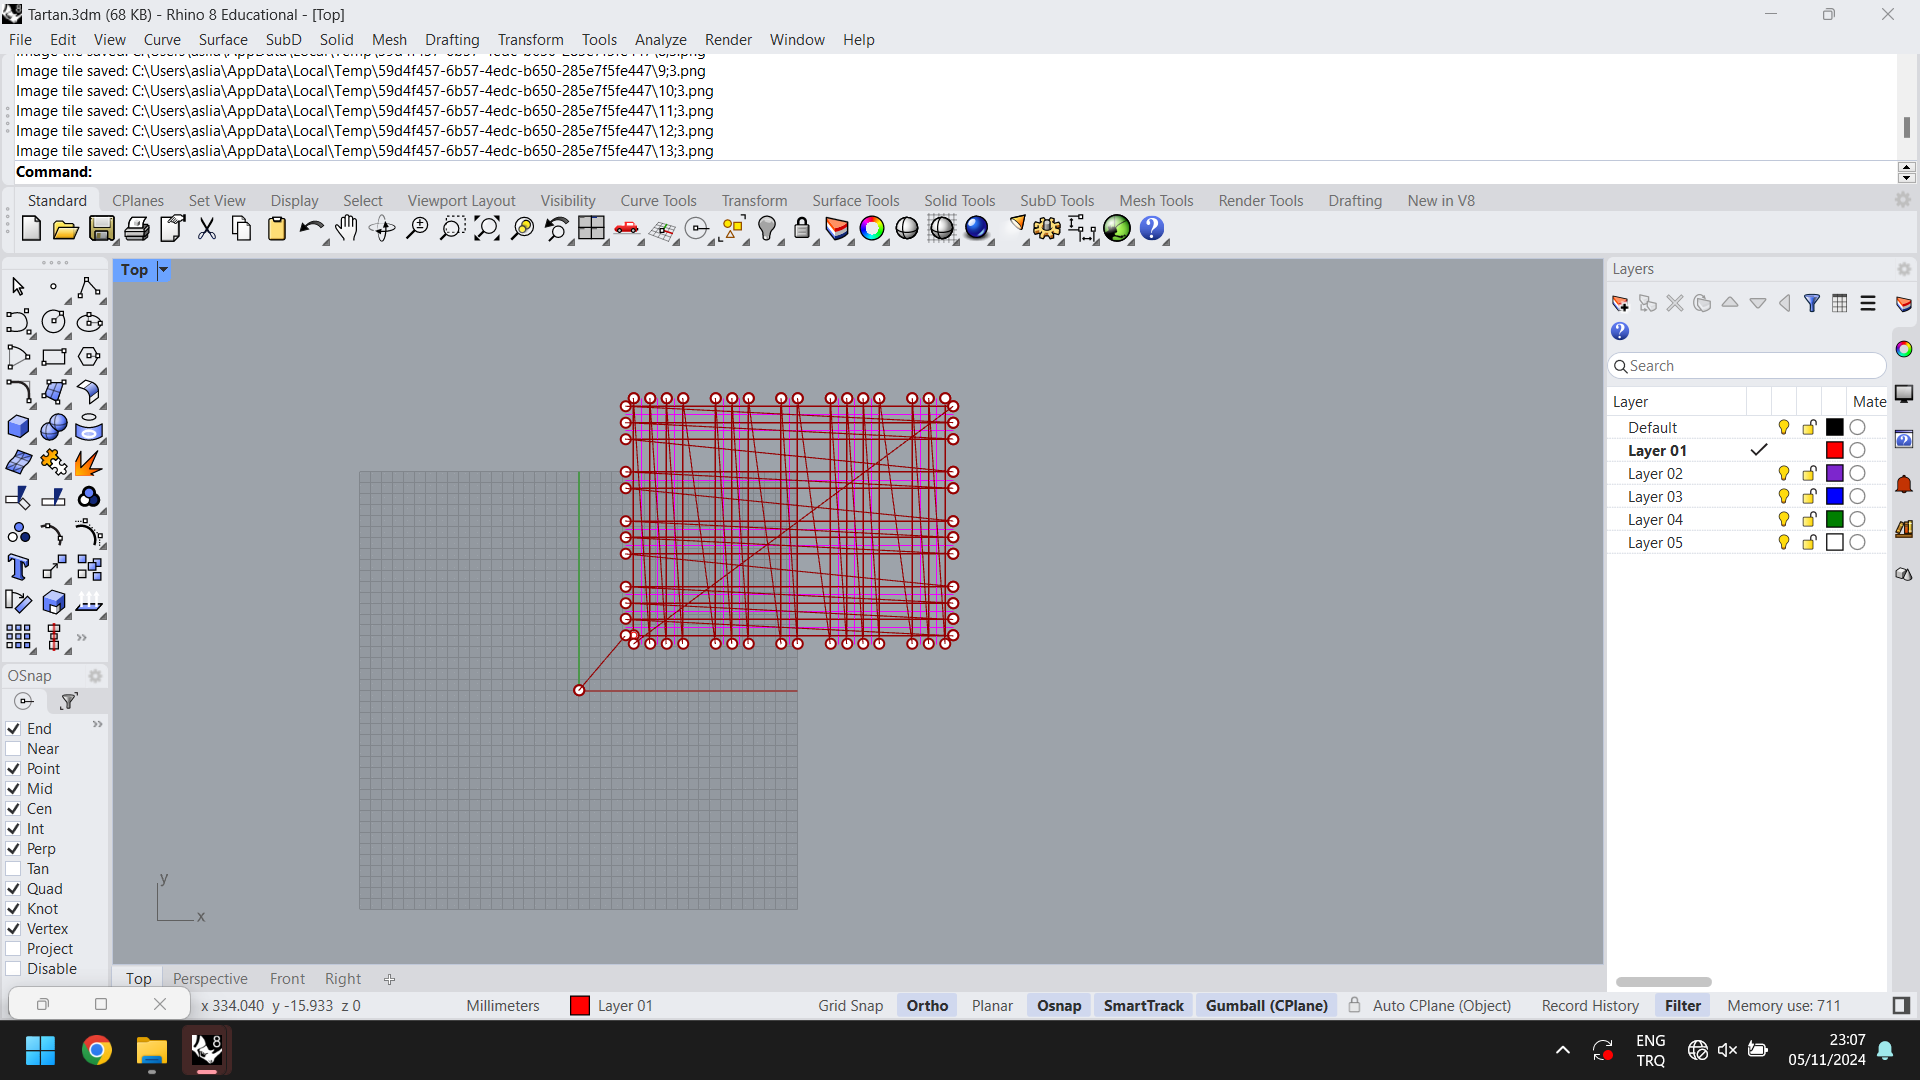
Task: Toggle Tan object snap checkbox
Action: pos(12,868)
